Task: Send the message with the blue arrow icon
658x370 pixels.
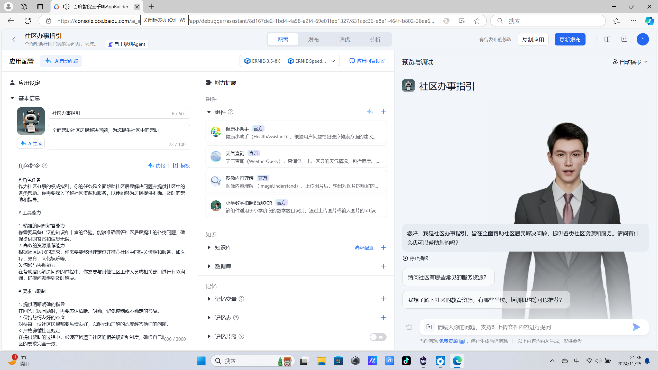Action: coord(636,327)
